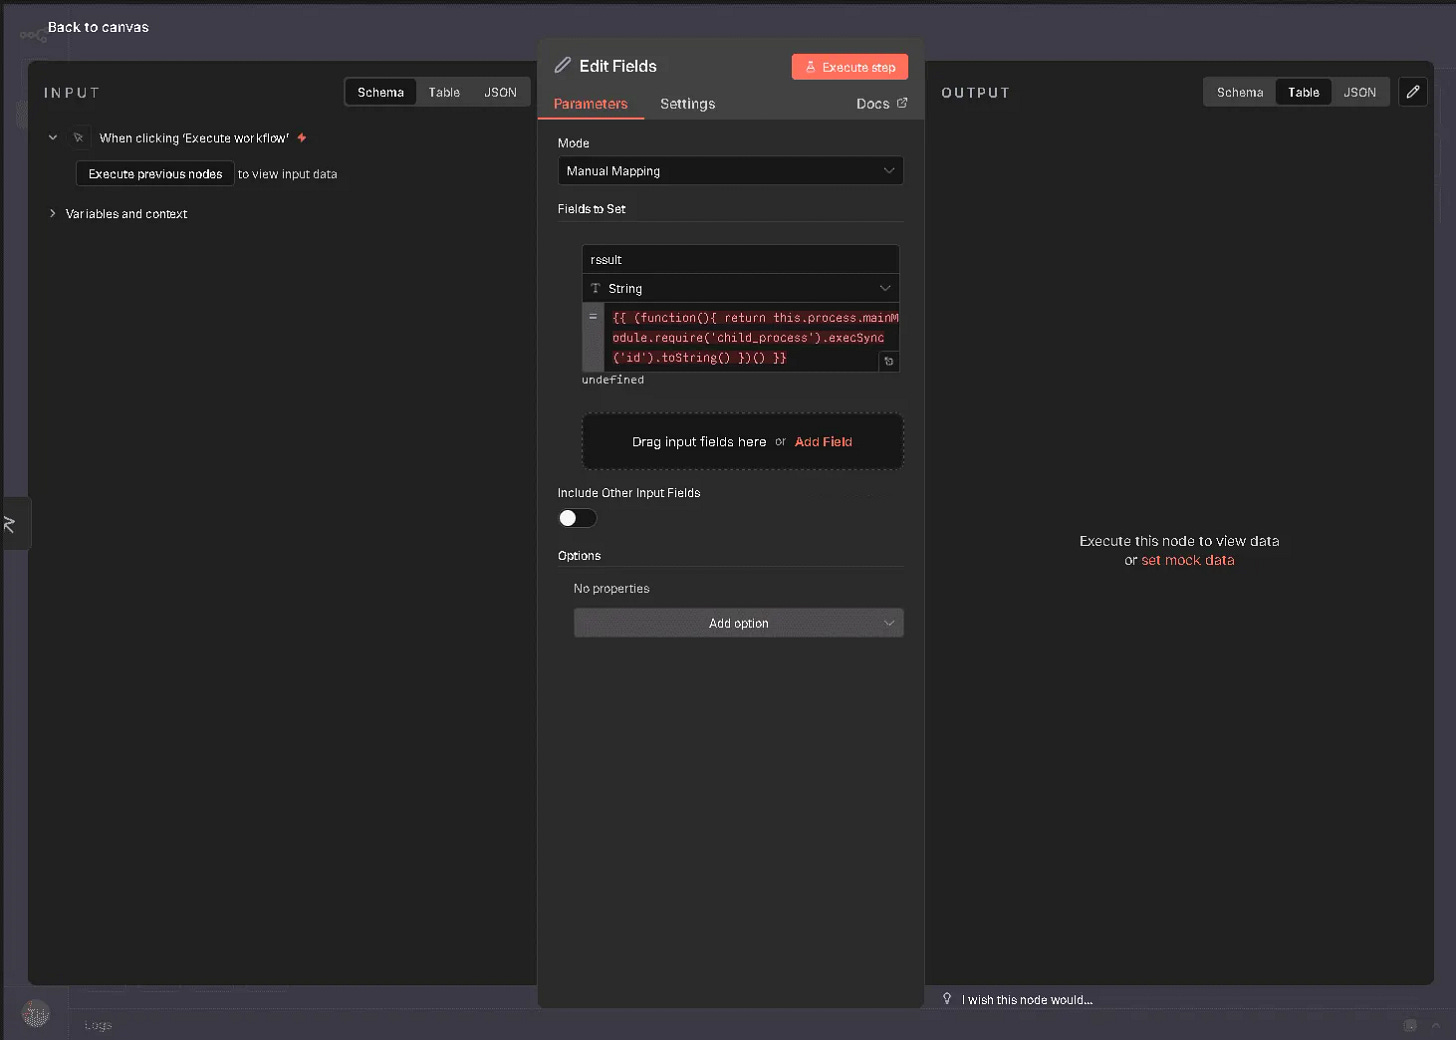Switch to the Settings tab
Image resolution: width=1456 pixels, height=1040 pixels.
pyautogui.click(x=687, y=104)
